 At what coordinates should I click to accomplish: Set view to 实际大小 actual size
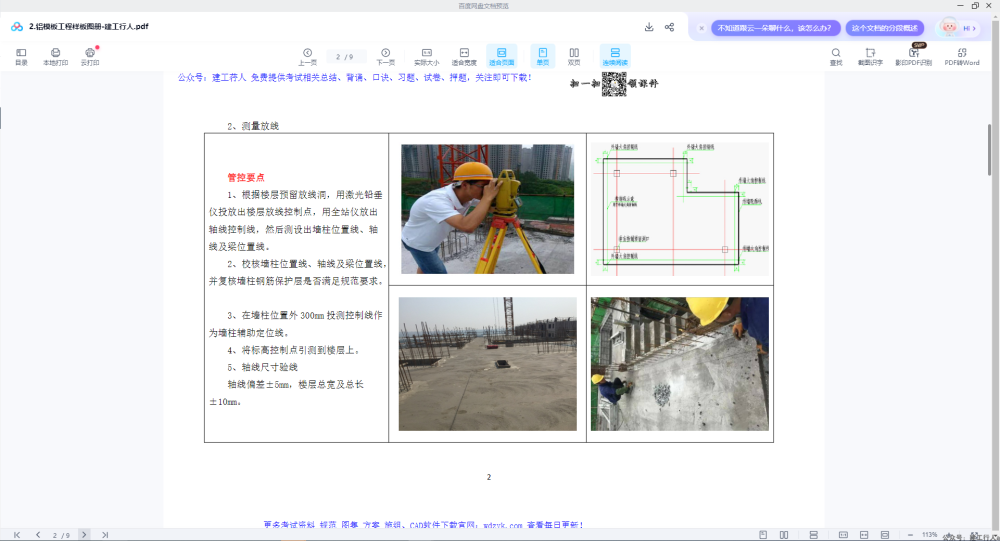(x=427, y=56)
